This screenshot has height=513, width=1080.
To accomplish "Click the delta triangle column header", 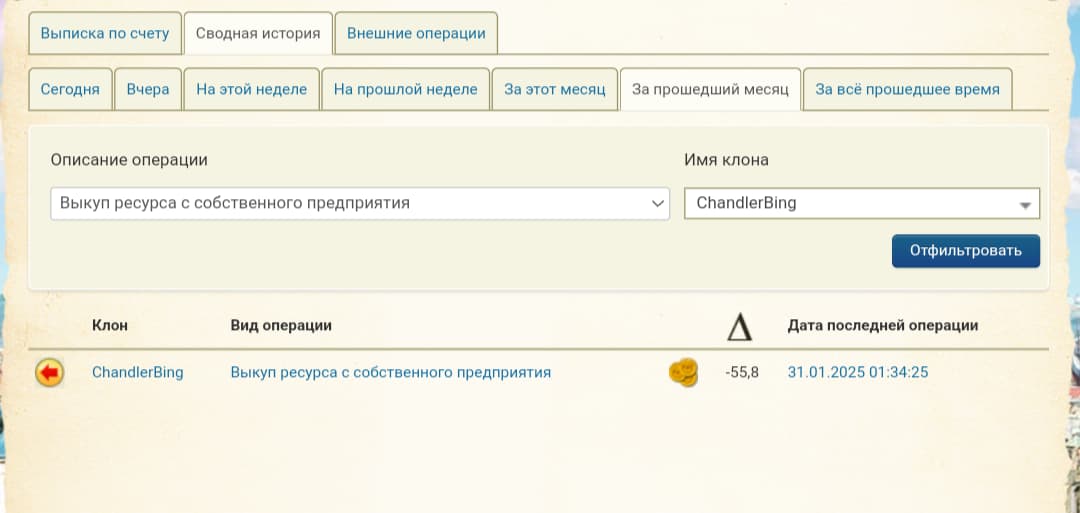I will 738,326.
